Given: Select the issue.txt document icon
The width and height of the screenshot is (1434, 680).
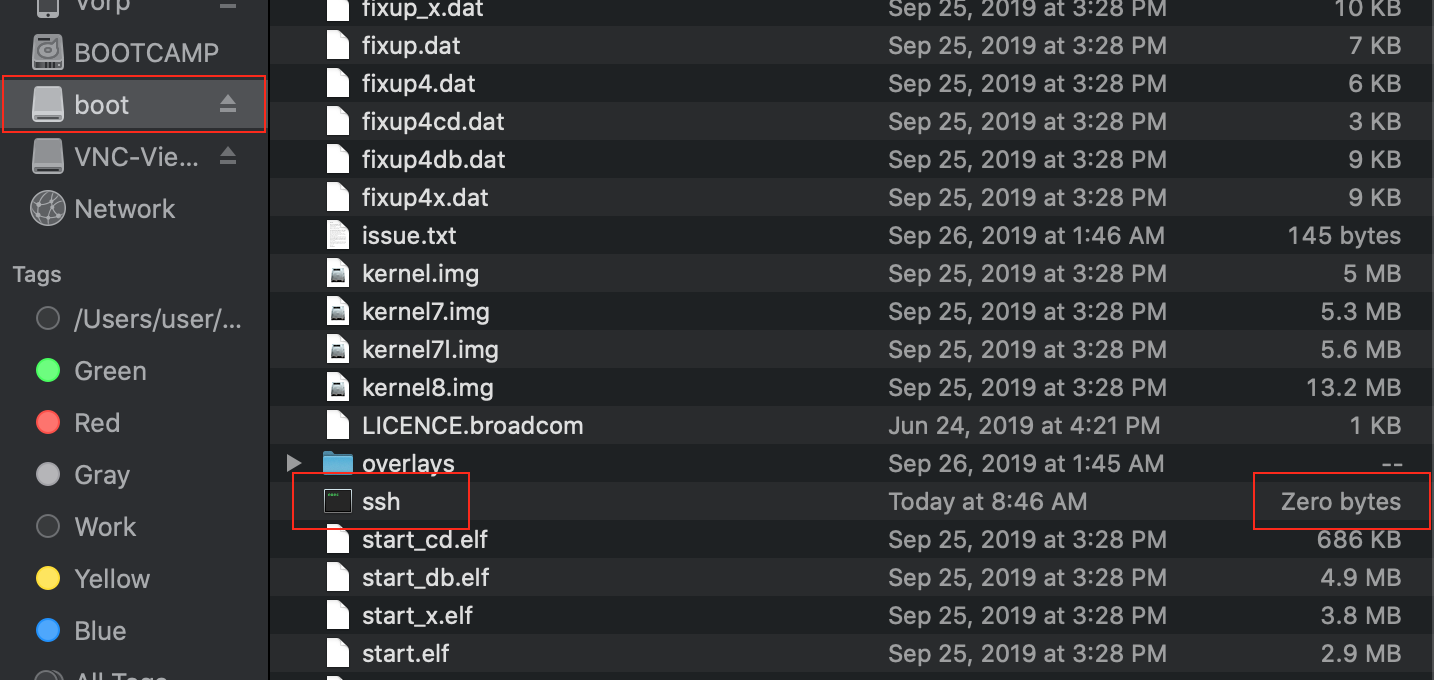Looking at the screenshot, I should [338, 235].
